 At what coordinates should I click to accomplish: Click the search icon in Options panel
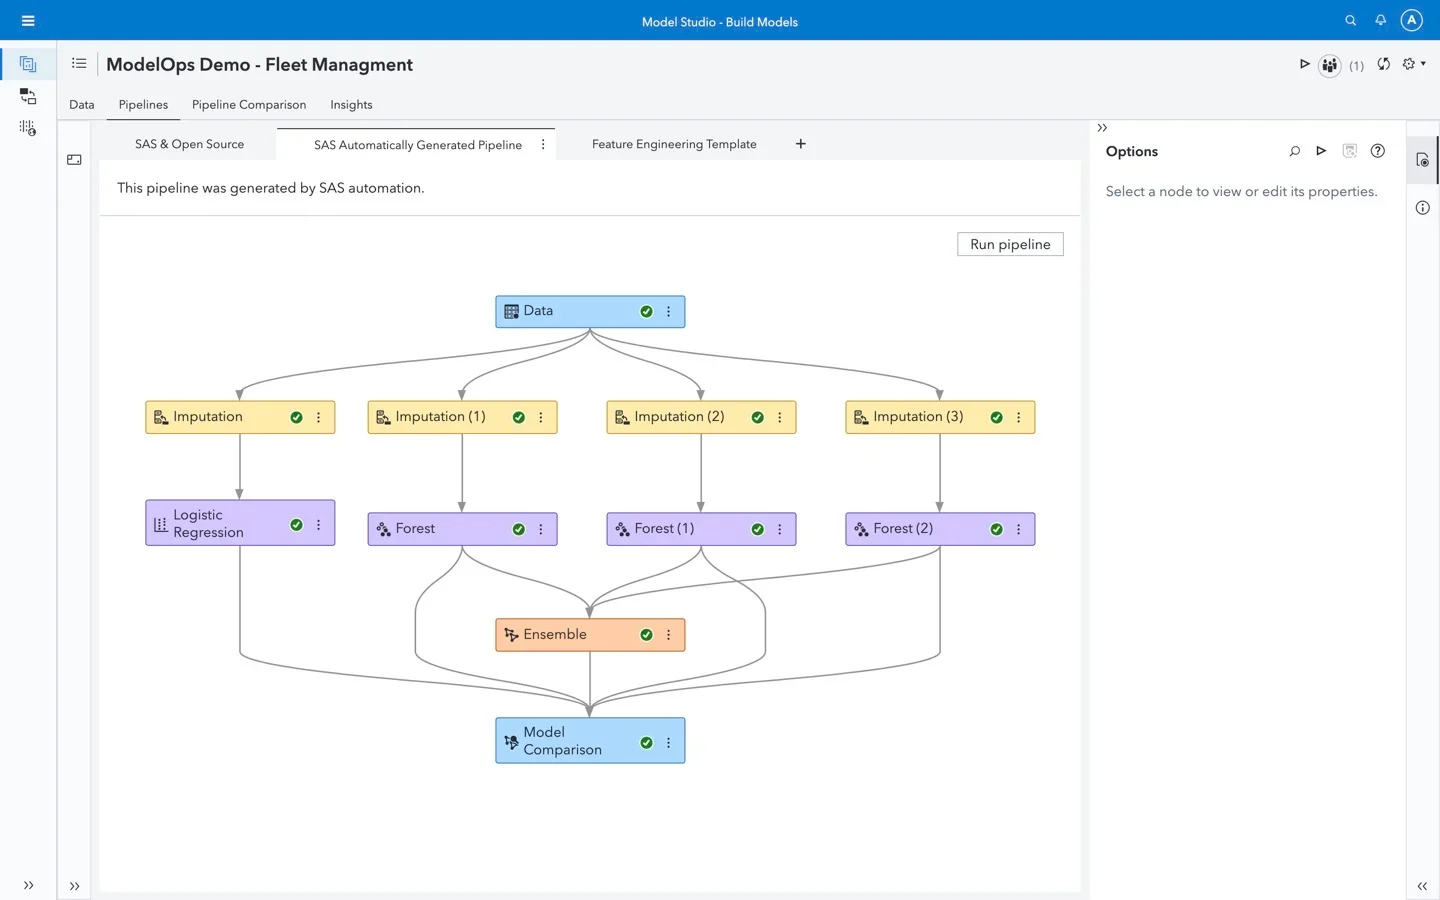coord(1294,151)
